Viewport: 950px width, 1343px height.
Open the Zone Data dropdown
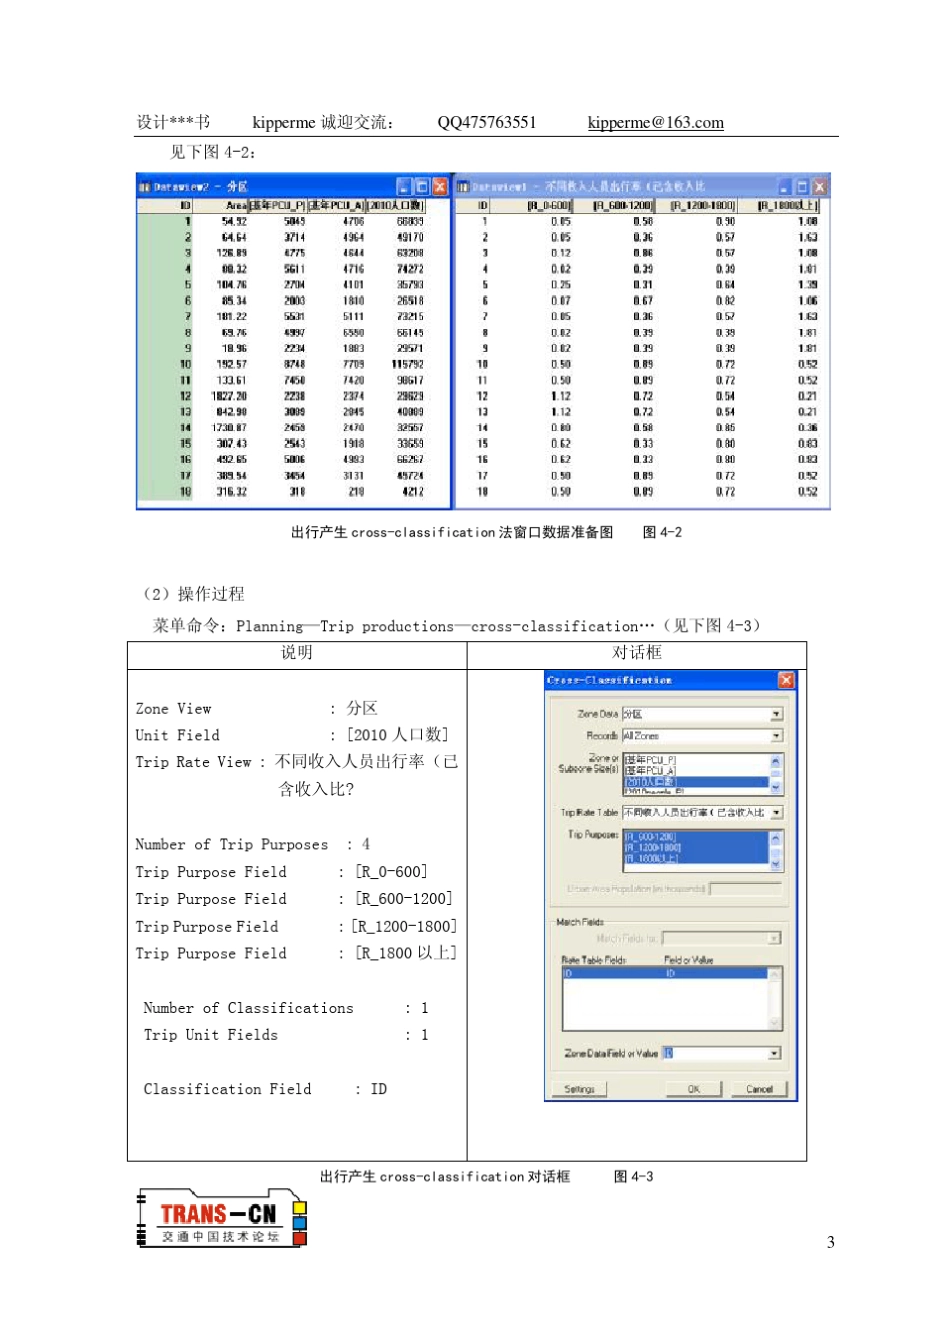pyautogui.click(x=776, y=714)
